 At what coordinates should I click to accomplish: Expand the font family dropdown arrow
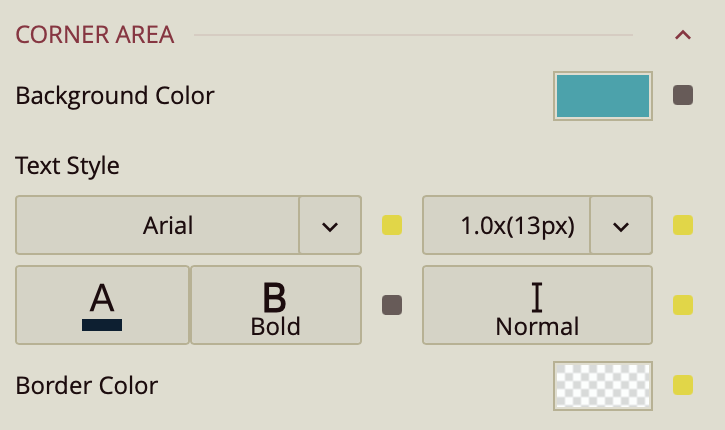coord(330,225)
